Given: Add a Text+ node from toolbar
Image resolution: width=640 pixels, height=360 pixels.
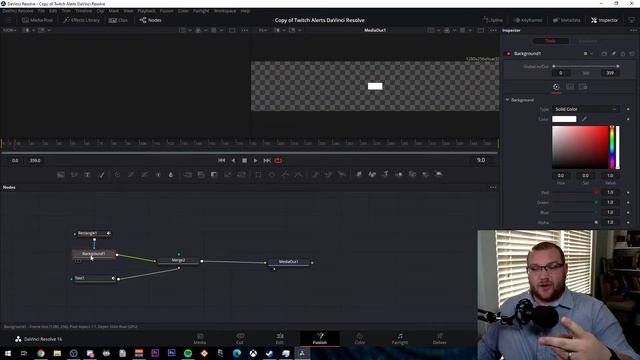Looking at the screenshot, I should point(87,175).
